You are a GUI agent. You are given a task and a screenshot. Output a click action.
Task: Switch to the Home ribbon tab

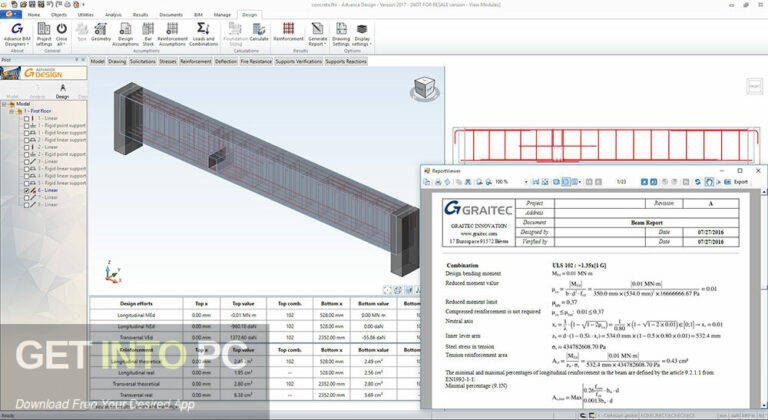point(34,15)
